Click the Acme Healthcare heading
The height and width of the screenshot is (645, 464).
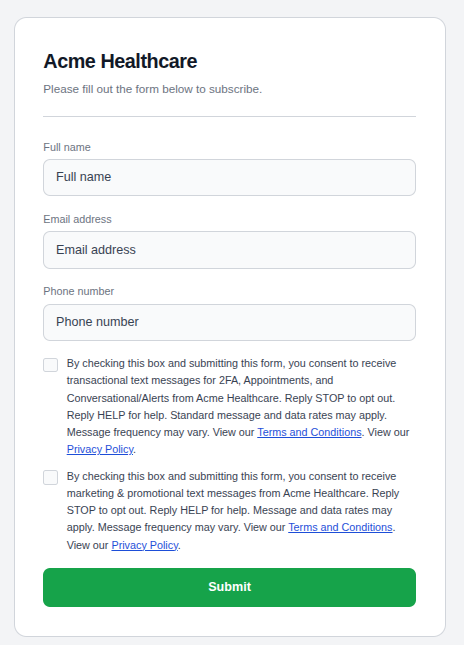click(120, 61)
